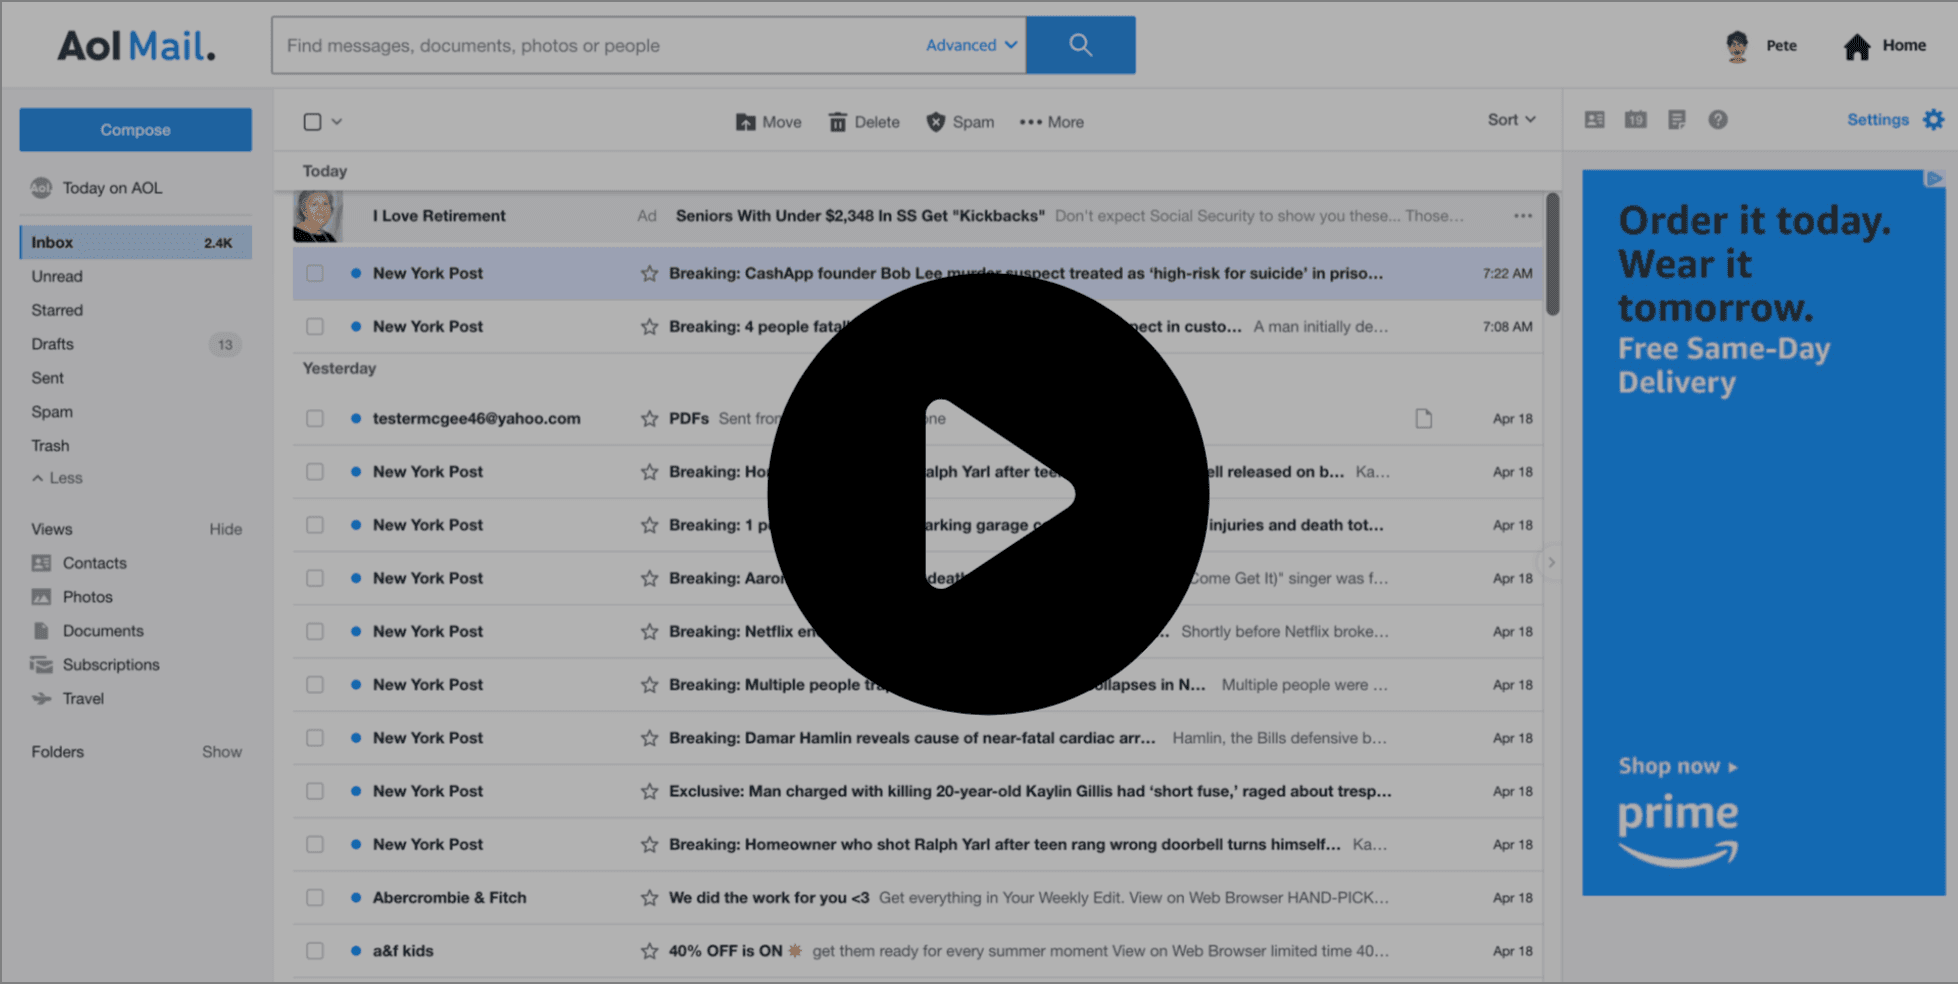The width and height of the screenshot is (1958, 984).
Task: Click the Settings link
Action: [1878, 120]
